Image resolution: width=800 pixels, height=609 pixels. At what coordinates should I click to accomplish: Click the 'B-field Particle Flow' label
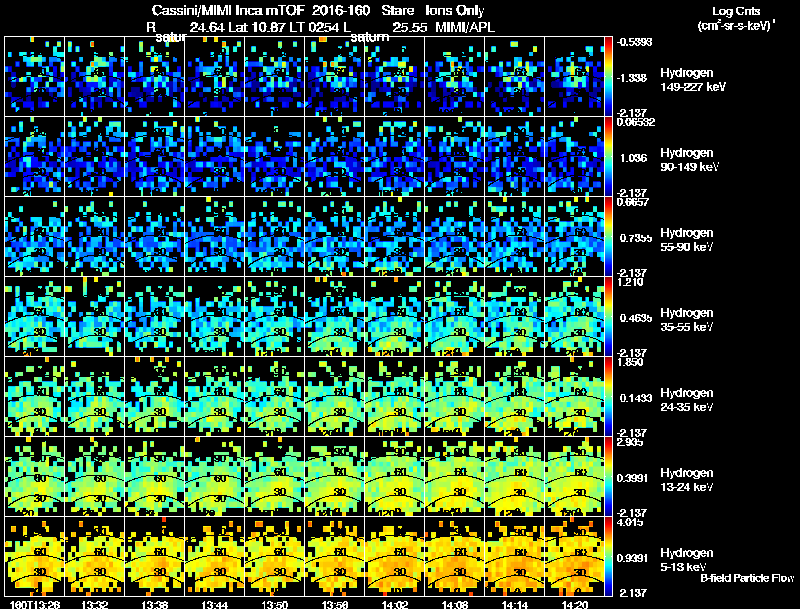click(747, 578)
